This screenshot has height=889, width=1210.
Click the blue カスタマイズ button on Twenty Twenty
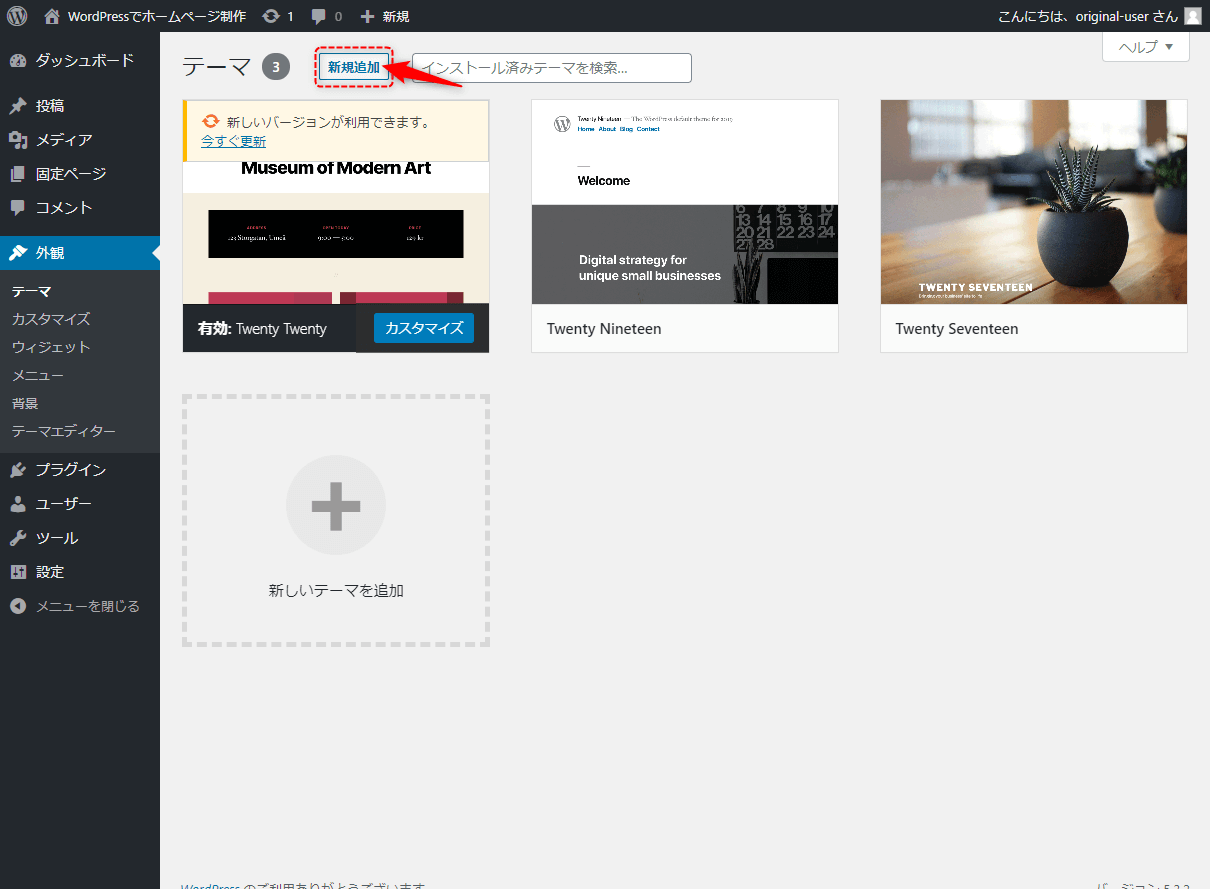tap(424, 328)
